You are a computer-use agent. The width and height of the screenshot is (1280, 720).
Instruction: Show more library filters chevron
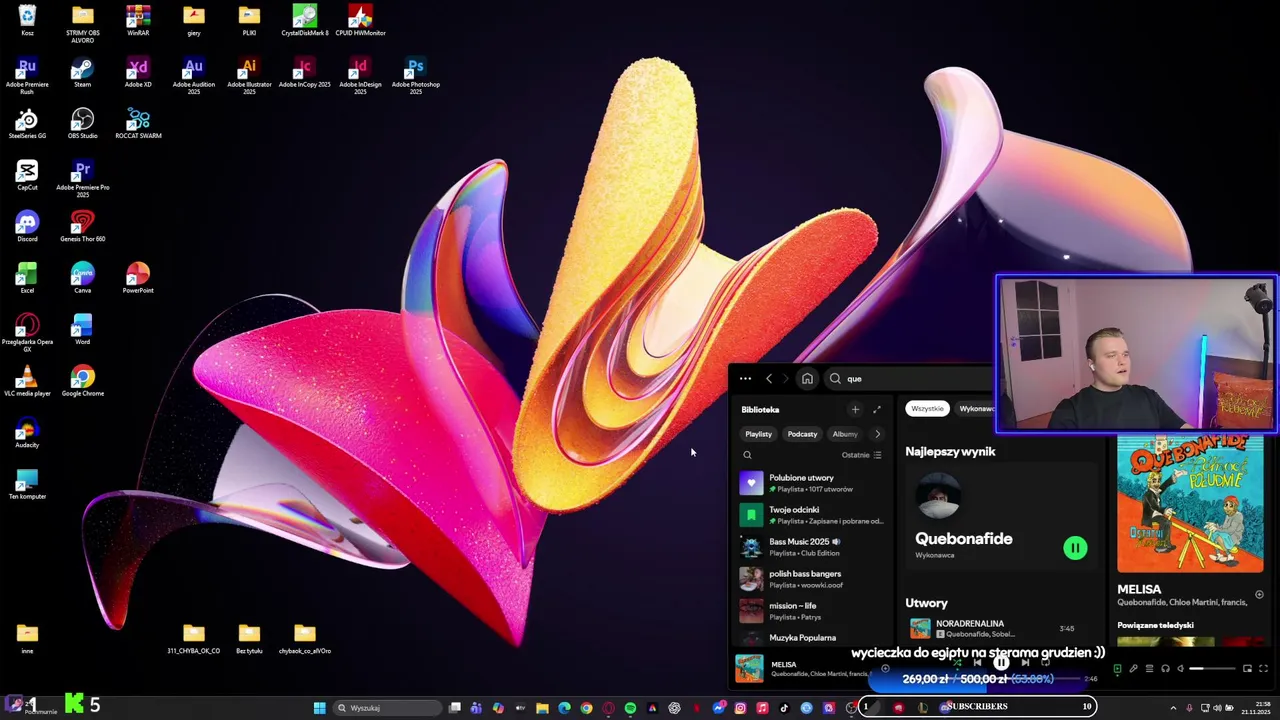877,434
